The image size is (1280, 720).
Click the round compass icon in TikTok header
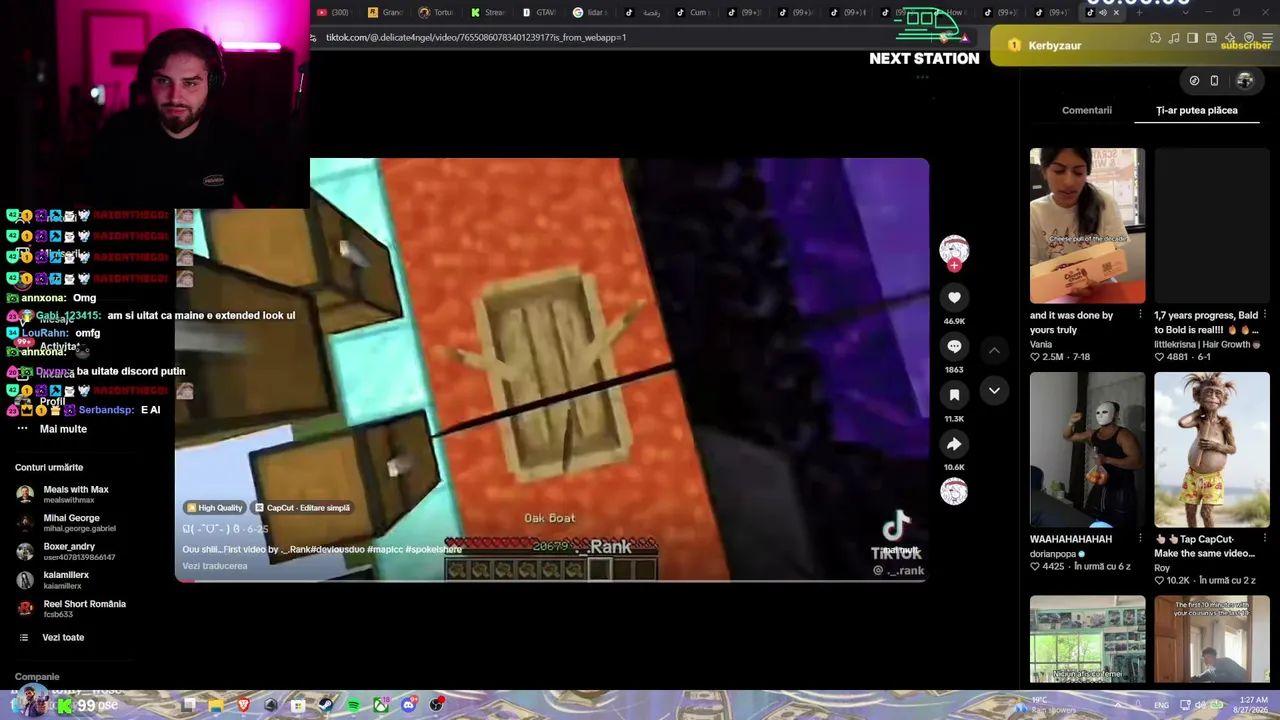point(1194,81)
